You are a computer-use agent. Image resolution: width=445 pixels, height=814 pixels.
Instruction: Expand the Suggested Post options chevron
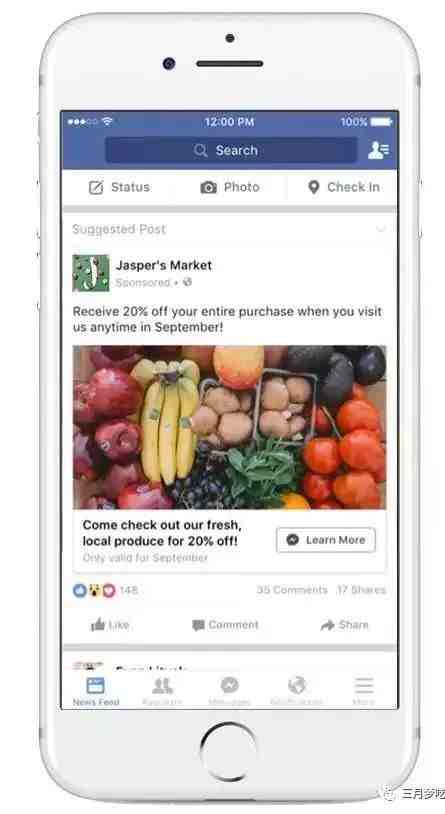point(381,229)
